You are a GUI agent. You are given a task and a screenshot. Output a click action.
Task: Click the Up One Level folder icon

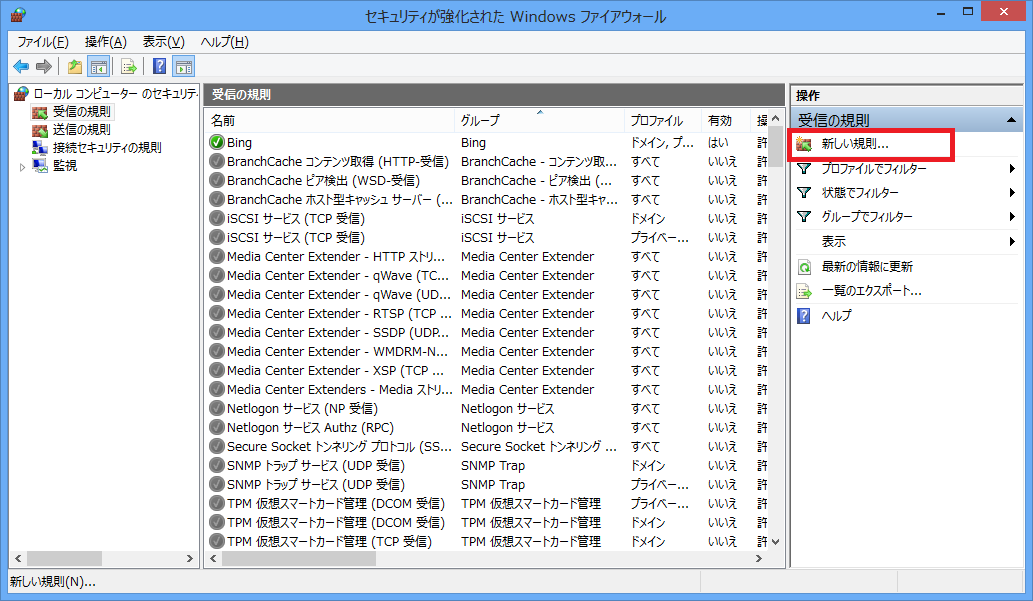(x=75, y=67)
